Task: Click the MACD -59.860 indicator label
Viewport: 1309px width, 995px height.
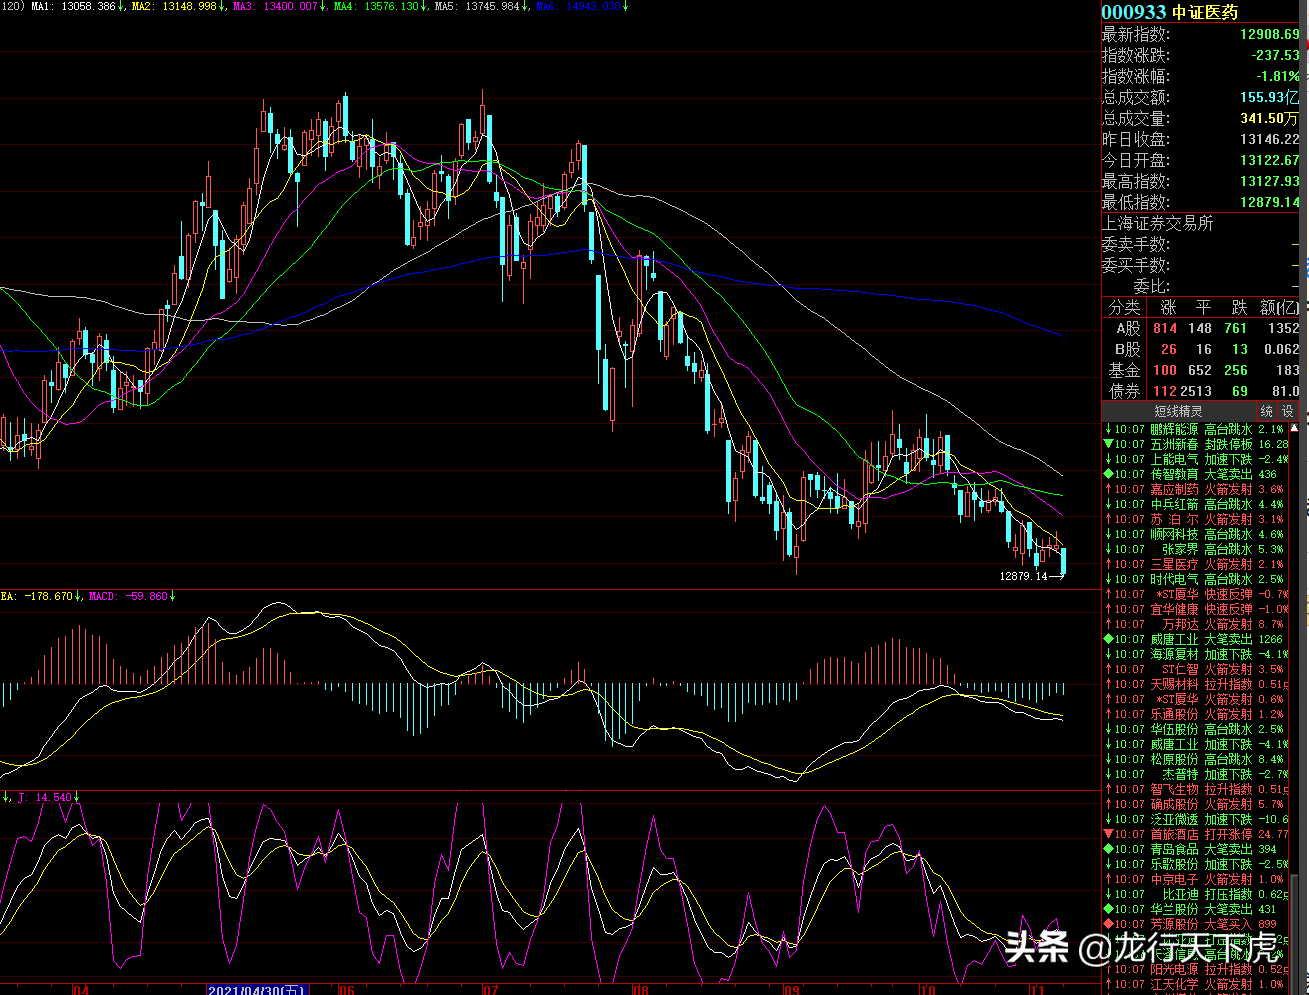Action: 132,596
